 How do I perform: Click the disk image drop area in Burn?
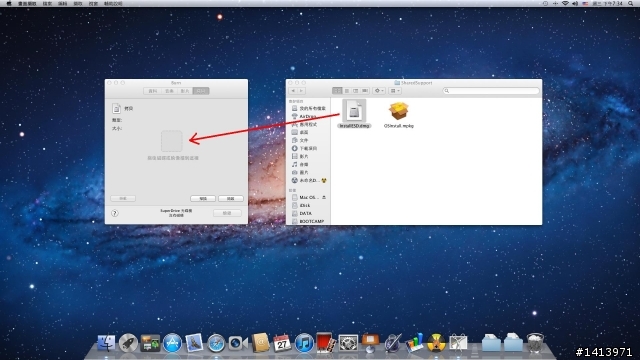(171, 141)
